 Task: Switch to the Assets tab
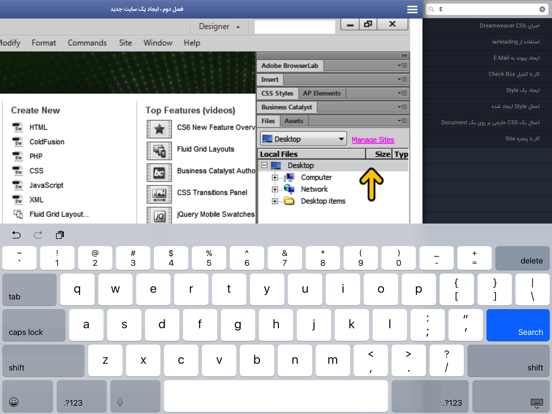pyautogui.click(x=294, y=121)
